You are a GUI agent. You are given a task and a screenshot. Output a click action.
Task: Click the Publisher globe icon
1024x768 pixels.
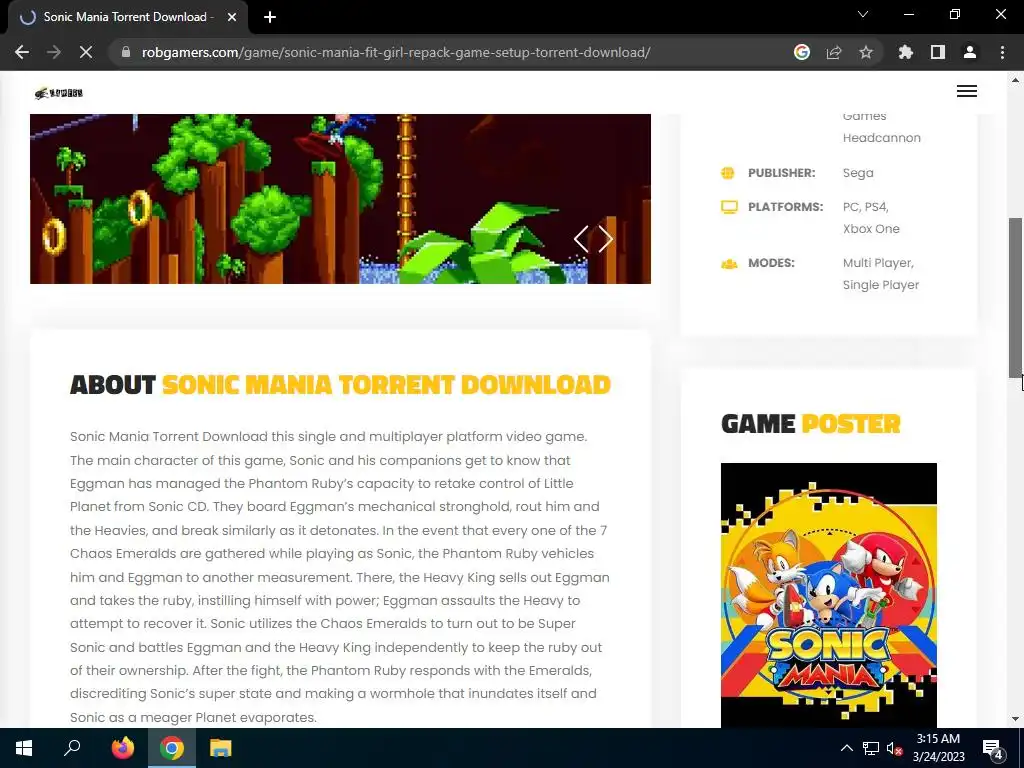(x=728, y=173)
